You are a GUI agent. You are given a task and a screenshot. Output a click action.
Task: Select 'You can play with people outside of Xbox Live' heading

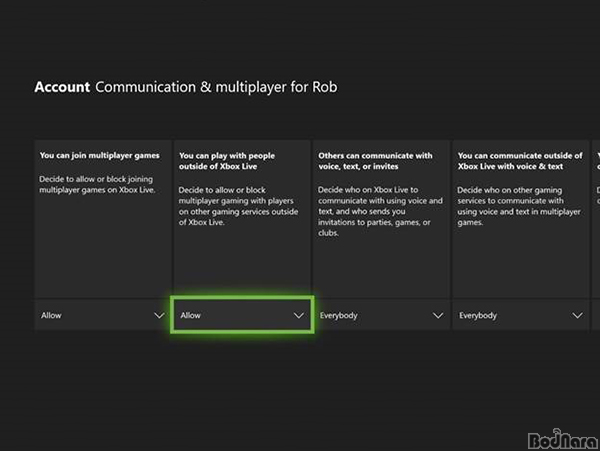pos(227,161)
